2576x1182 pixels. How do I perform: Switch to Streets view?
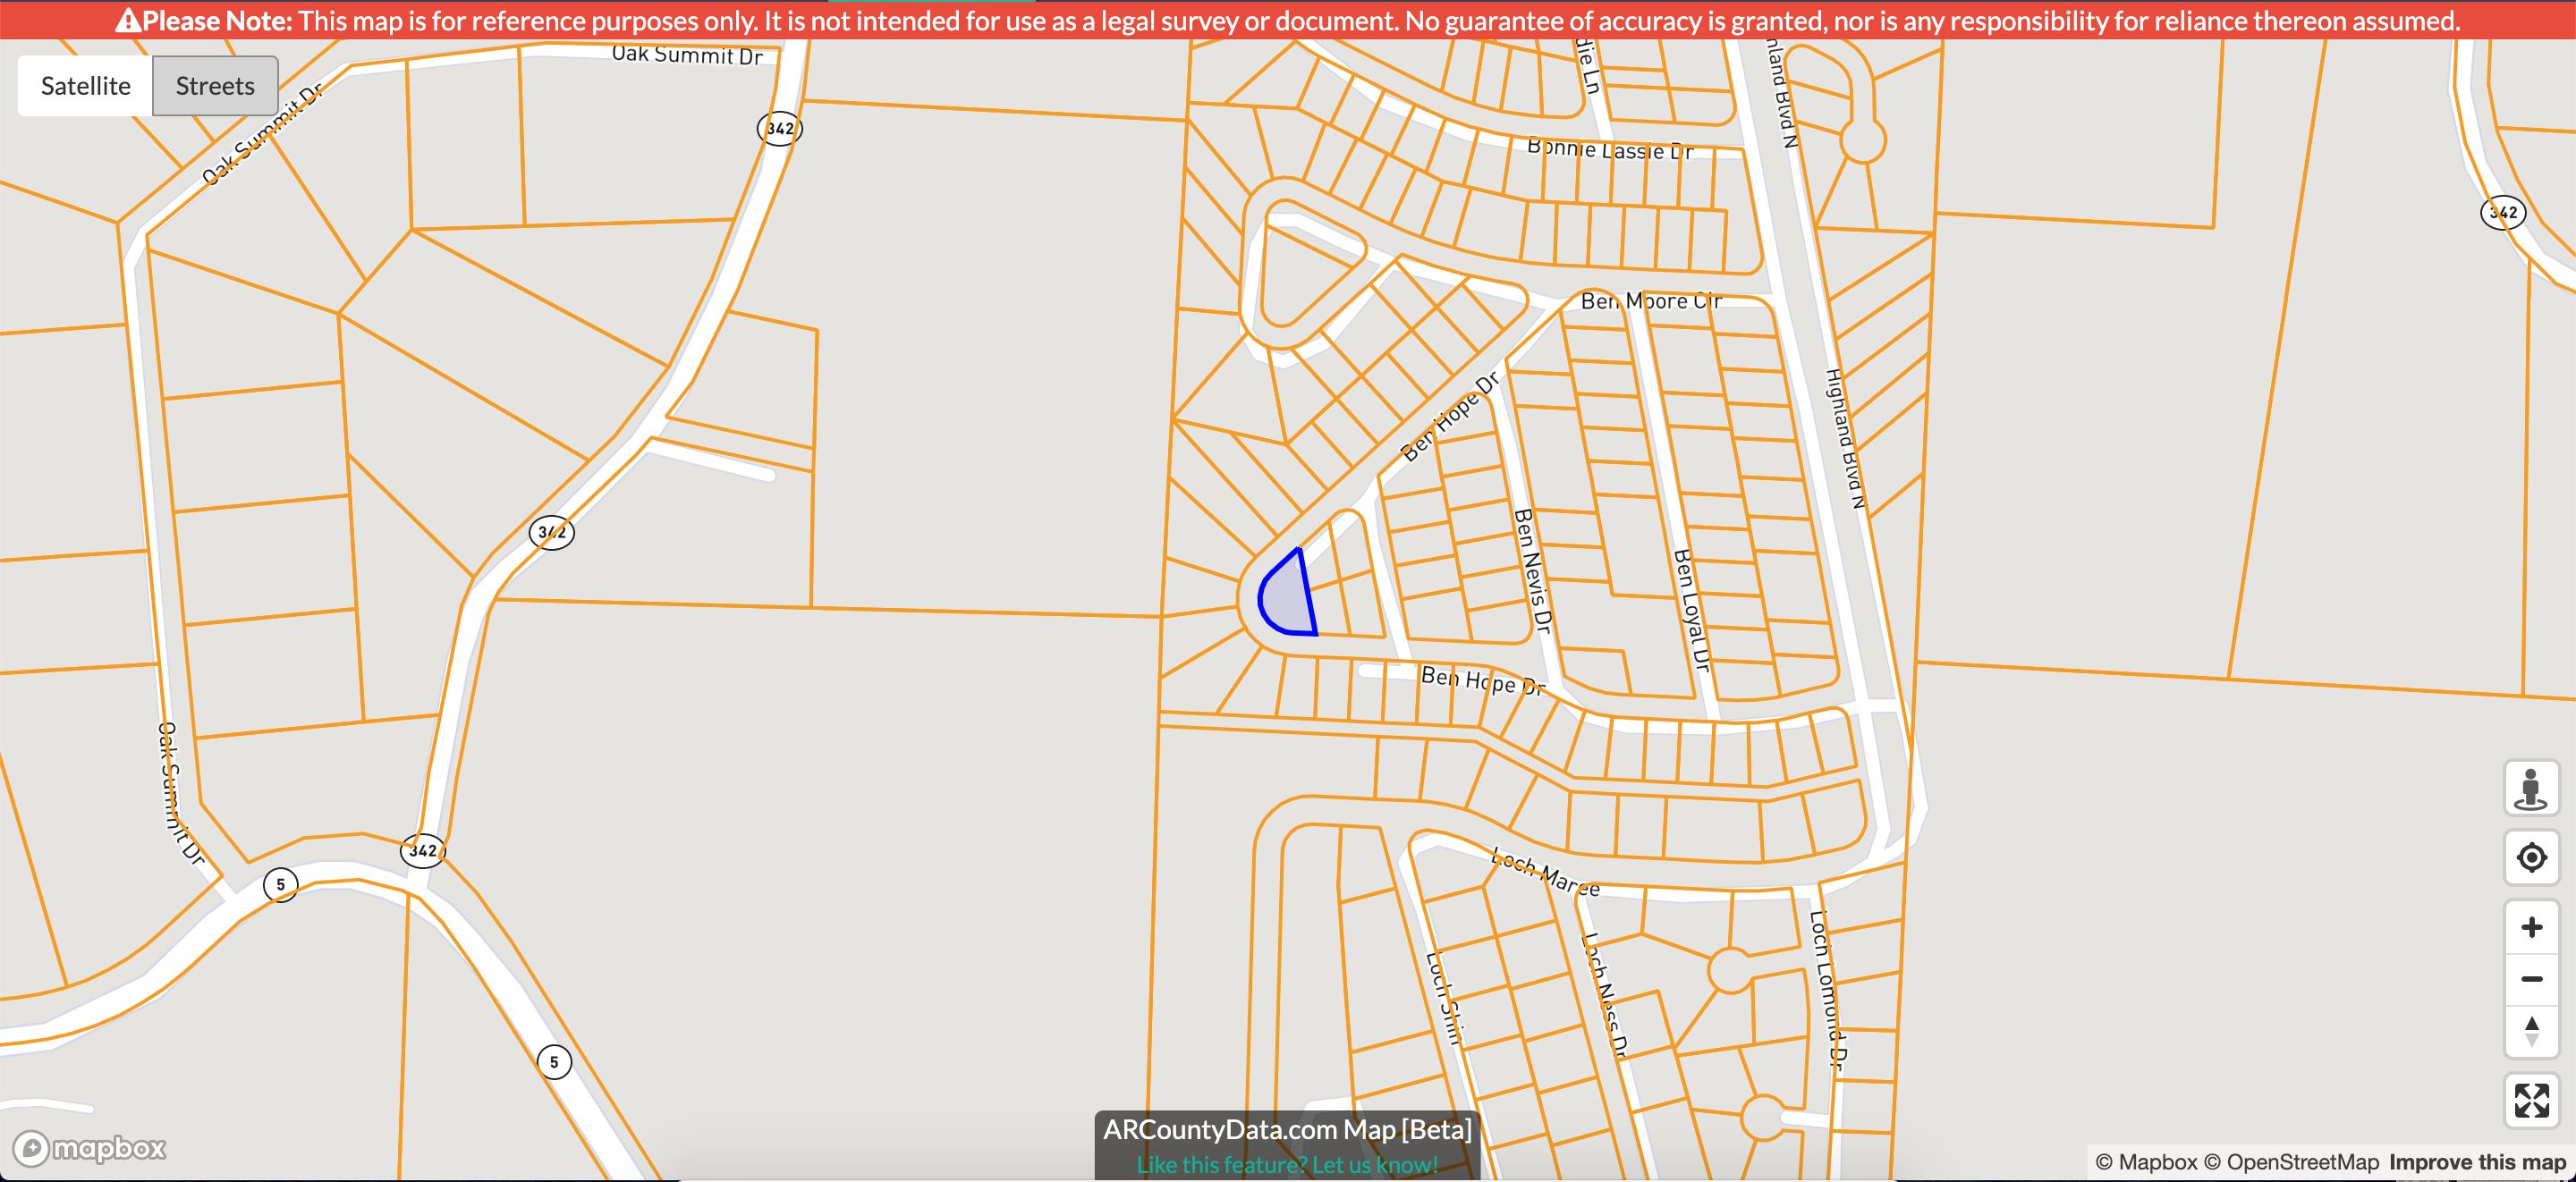tap(215, 86)
